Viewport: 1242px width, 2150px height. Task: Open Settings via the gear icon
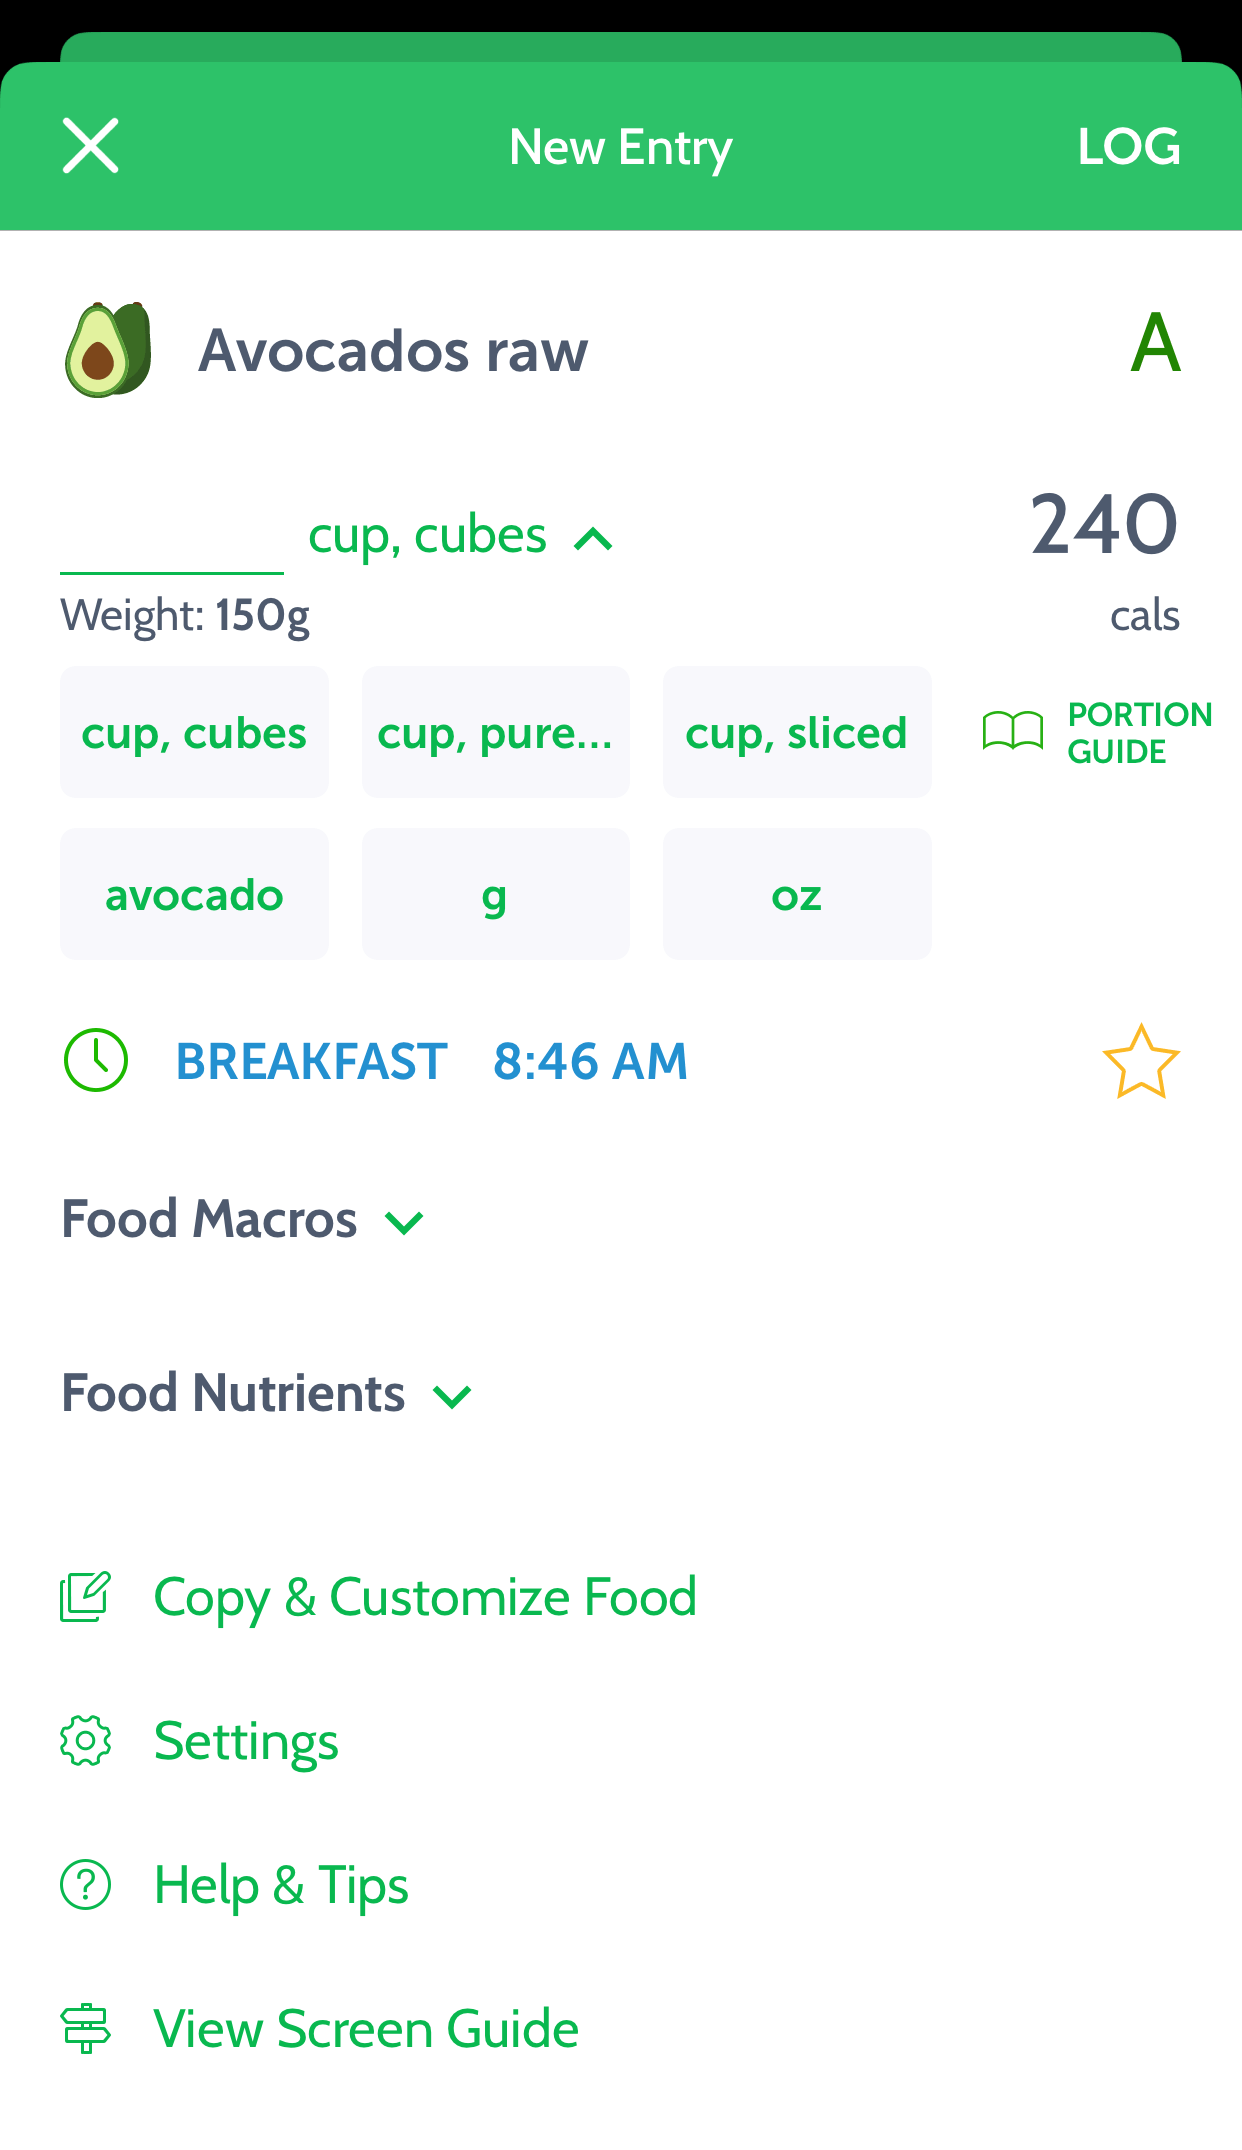(x=86, y=1741)
